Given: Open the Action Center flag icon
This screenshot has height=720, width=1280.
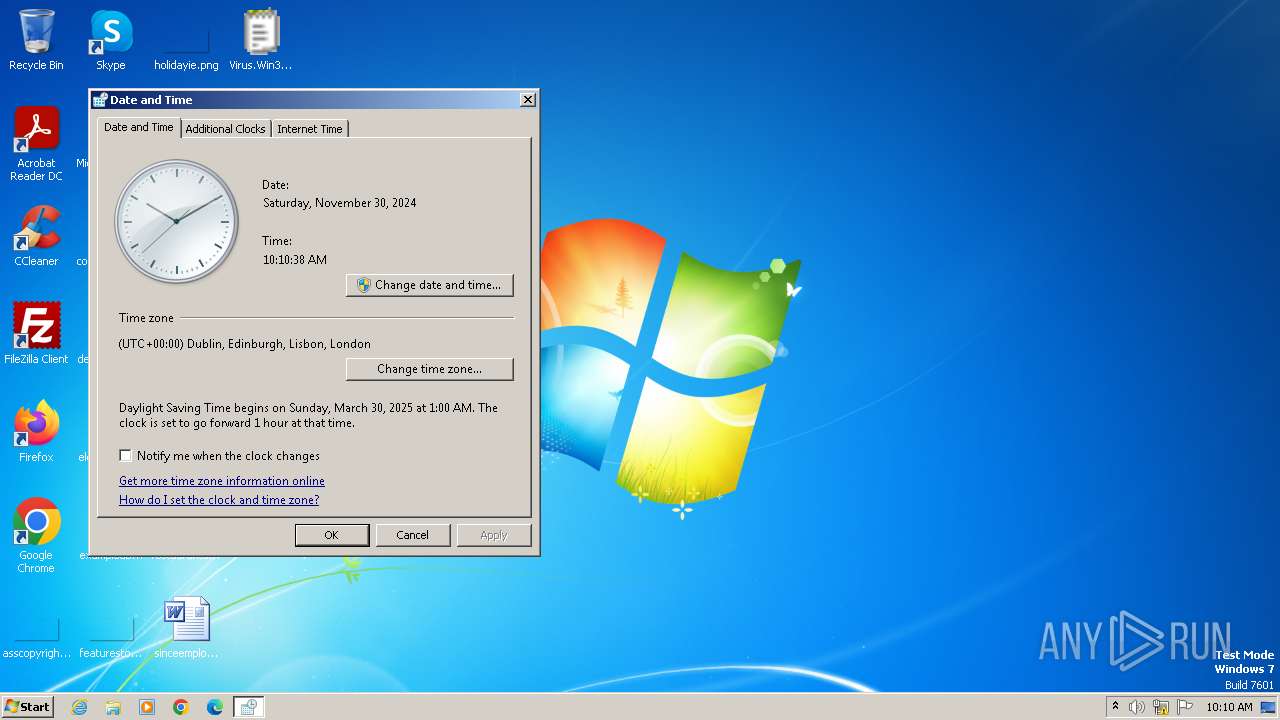Looking at the screenshot, I should click(1185, 707).
